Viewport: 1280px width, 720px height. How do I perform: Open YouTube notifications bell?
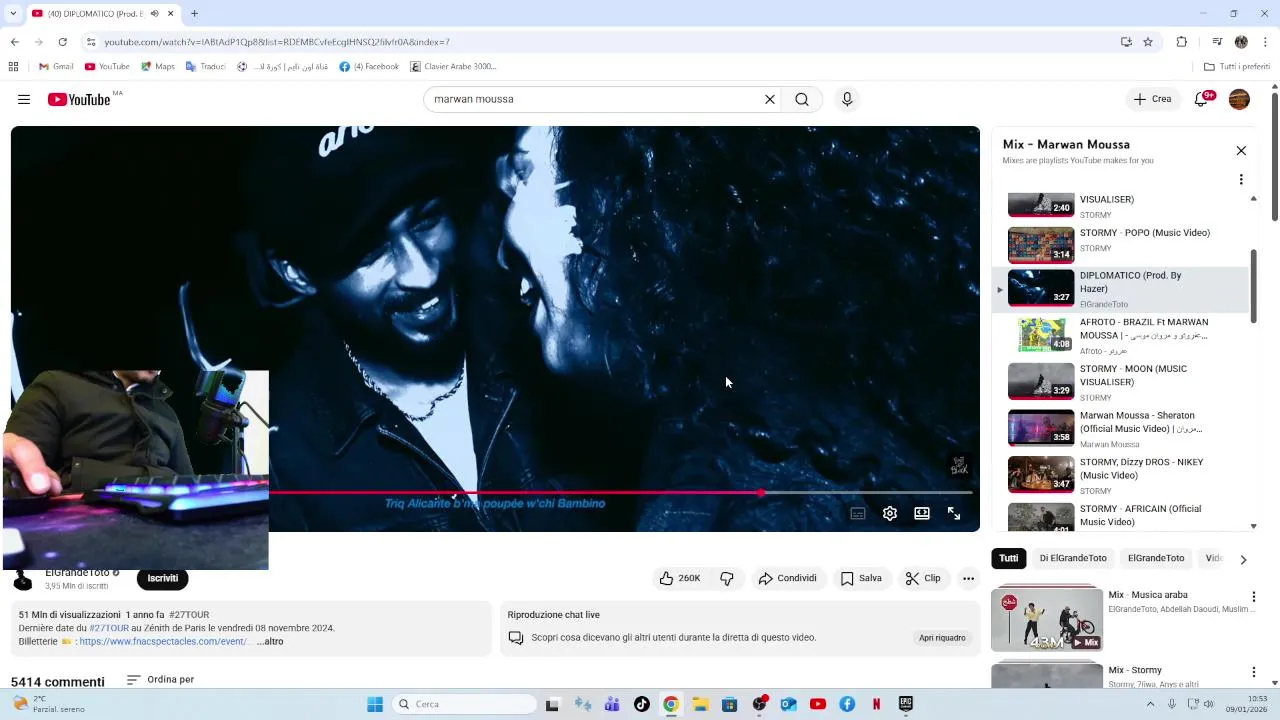pos(1203,99)
